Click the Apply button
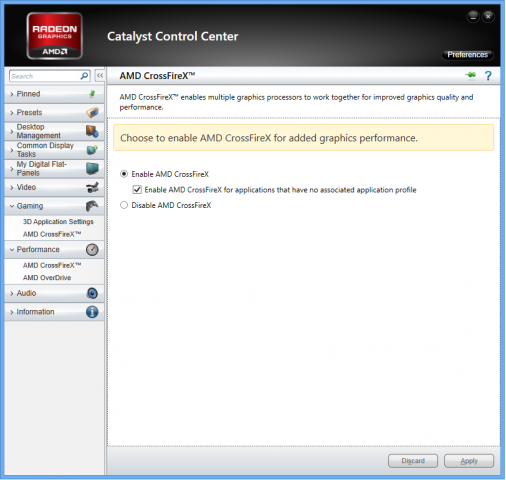The image size is (506, 480). 469,461
